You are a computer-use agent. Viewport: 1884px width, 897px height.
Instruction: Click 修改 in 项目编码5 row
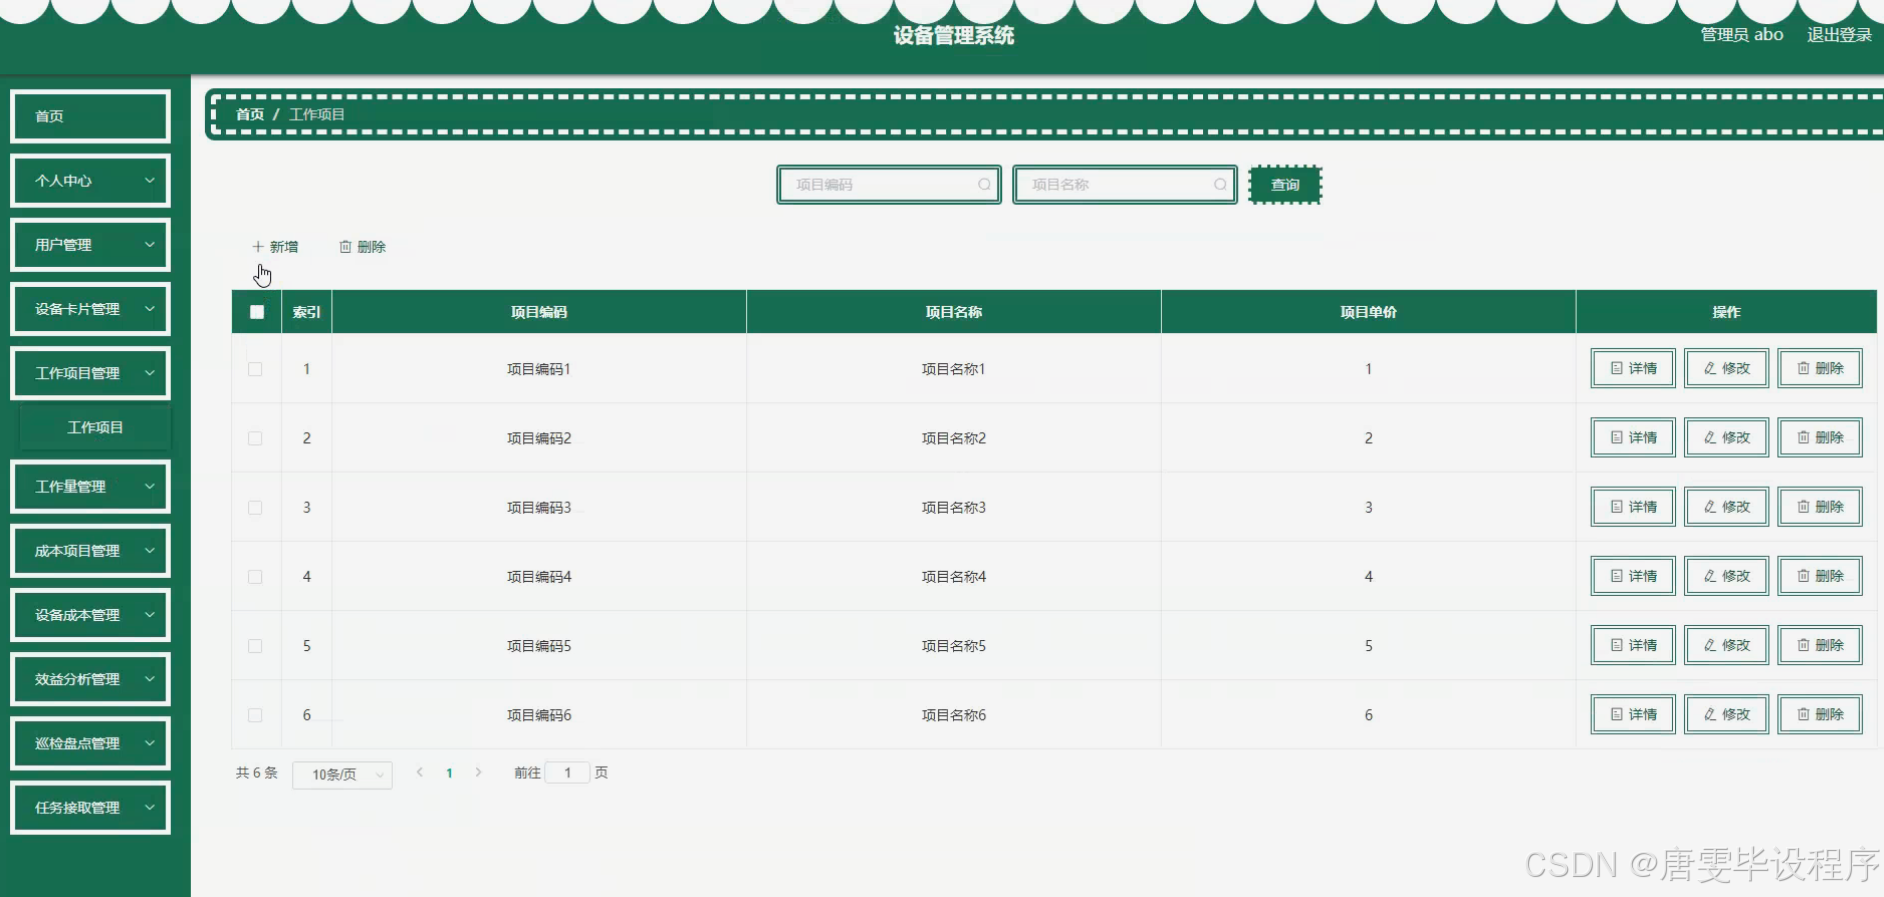tap(1726, 645)
